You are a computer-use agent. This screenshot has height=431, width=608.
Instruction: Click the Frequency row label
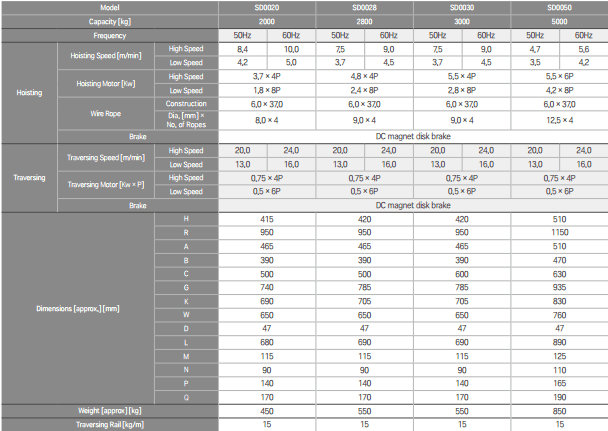pyautogui.click(x=110, y=36)
